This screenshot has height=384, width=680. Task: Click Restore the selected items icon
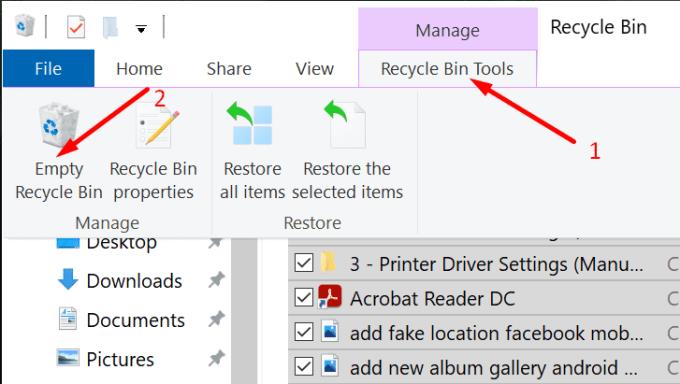click(x=346, y=125)
